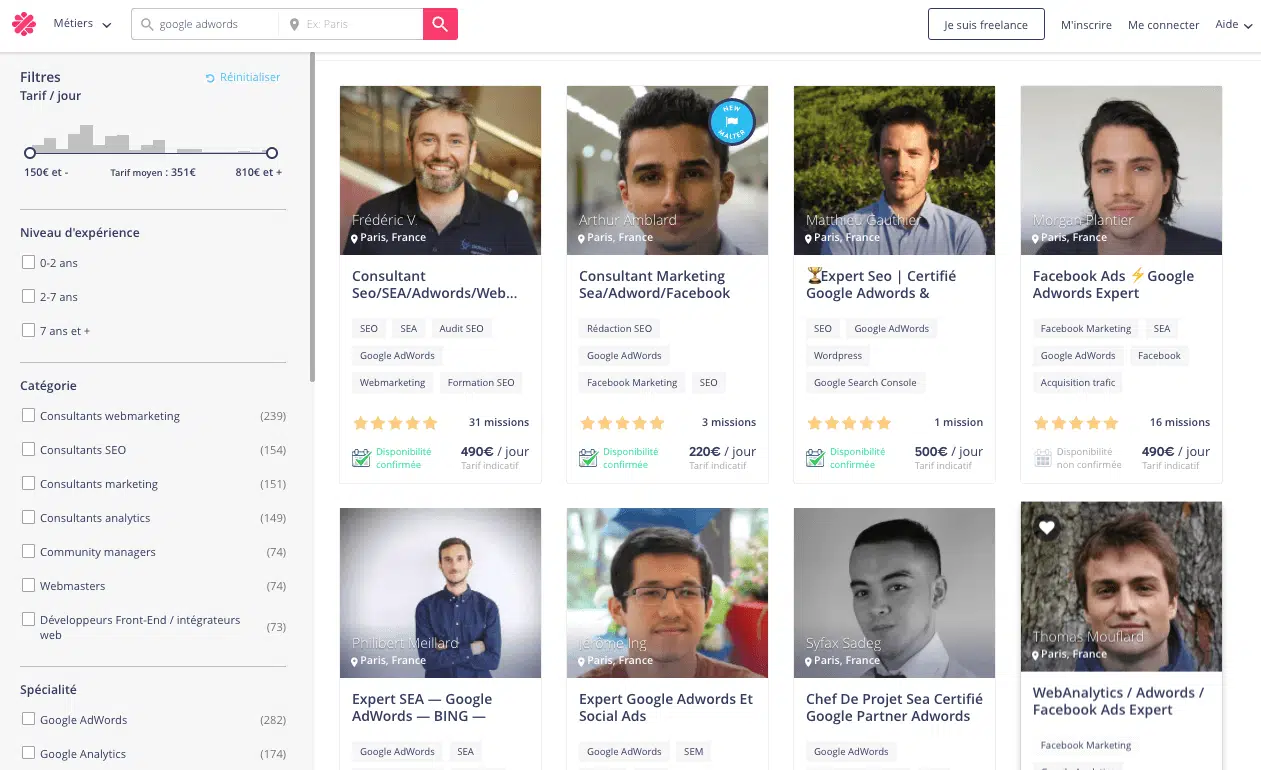Click the left handle of the price slider
This screenshot has height=770, width=1261.
(x=30, y=153)
